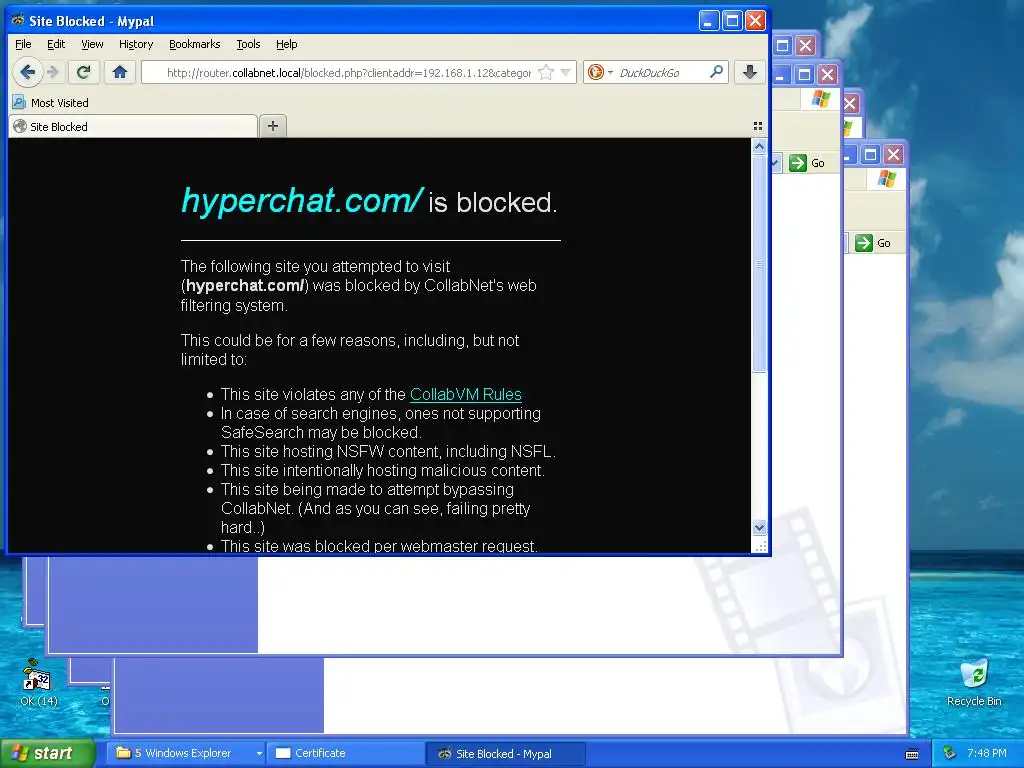The height and width of the screenshot is (768, 1024).
Task: Select Site Blocked - Mypal taskbar button
Action: coord(505,754)
